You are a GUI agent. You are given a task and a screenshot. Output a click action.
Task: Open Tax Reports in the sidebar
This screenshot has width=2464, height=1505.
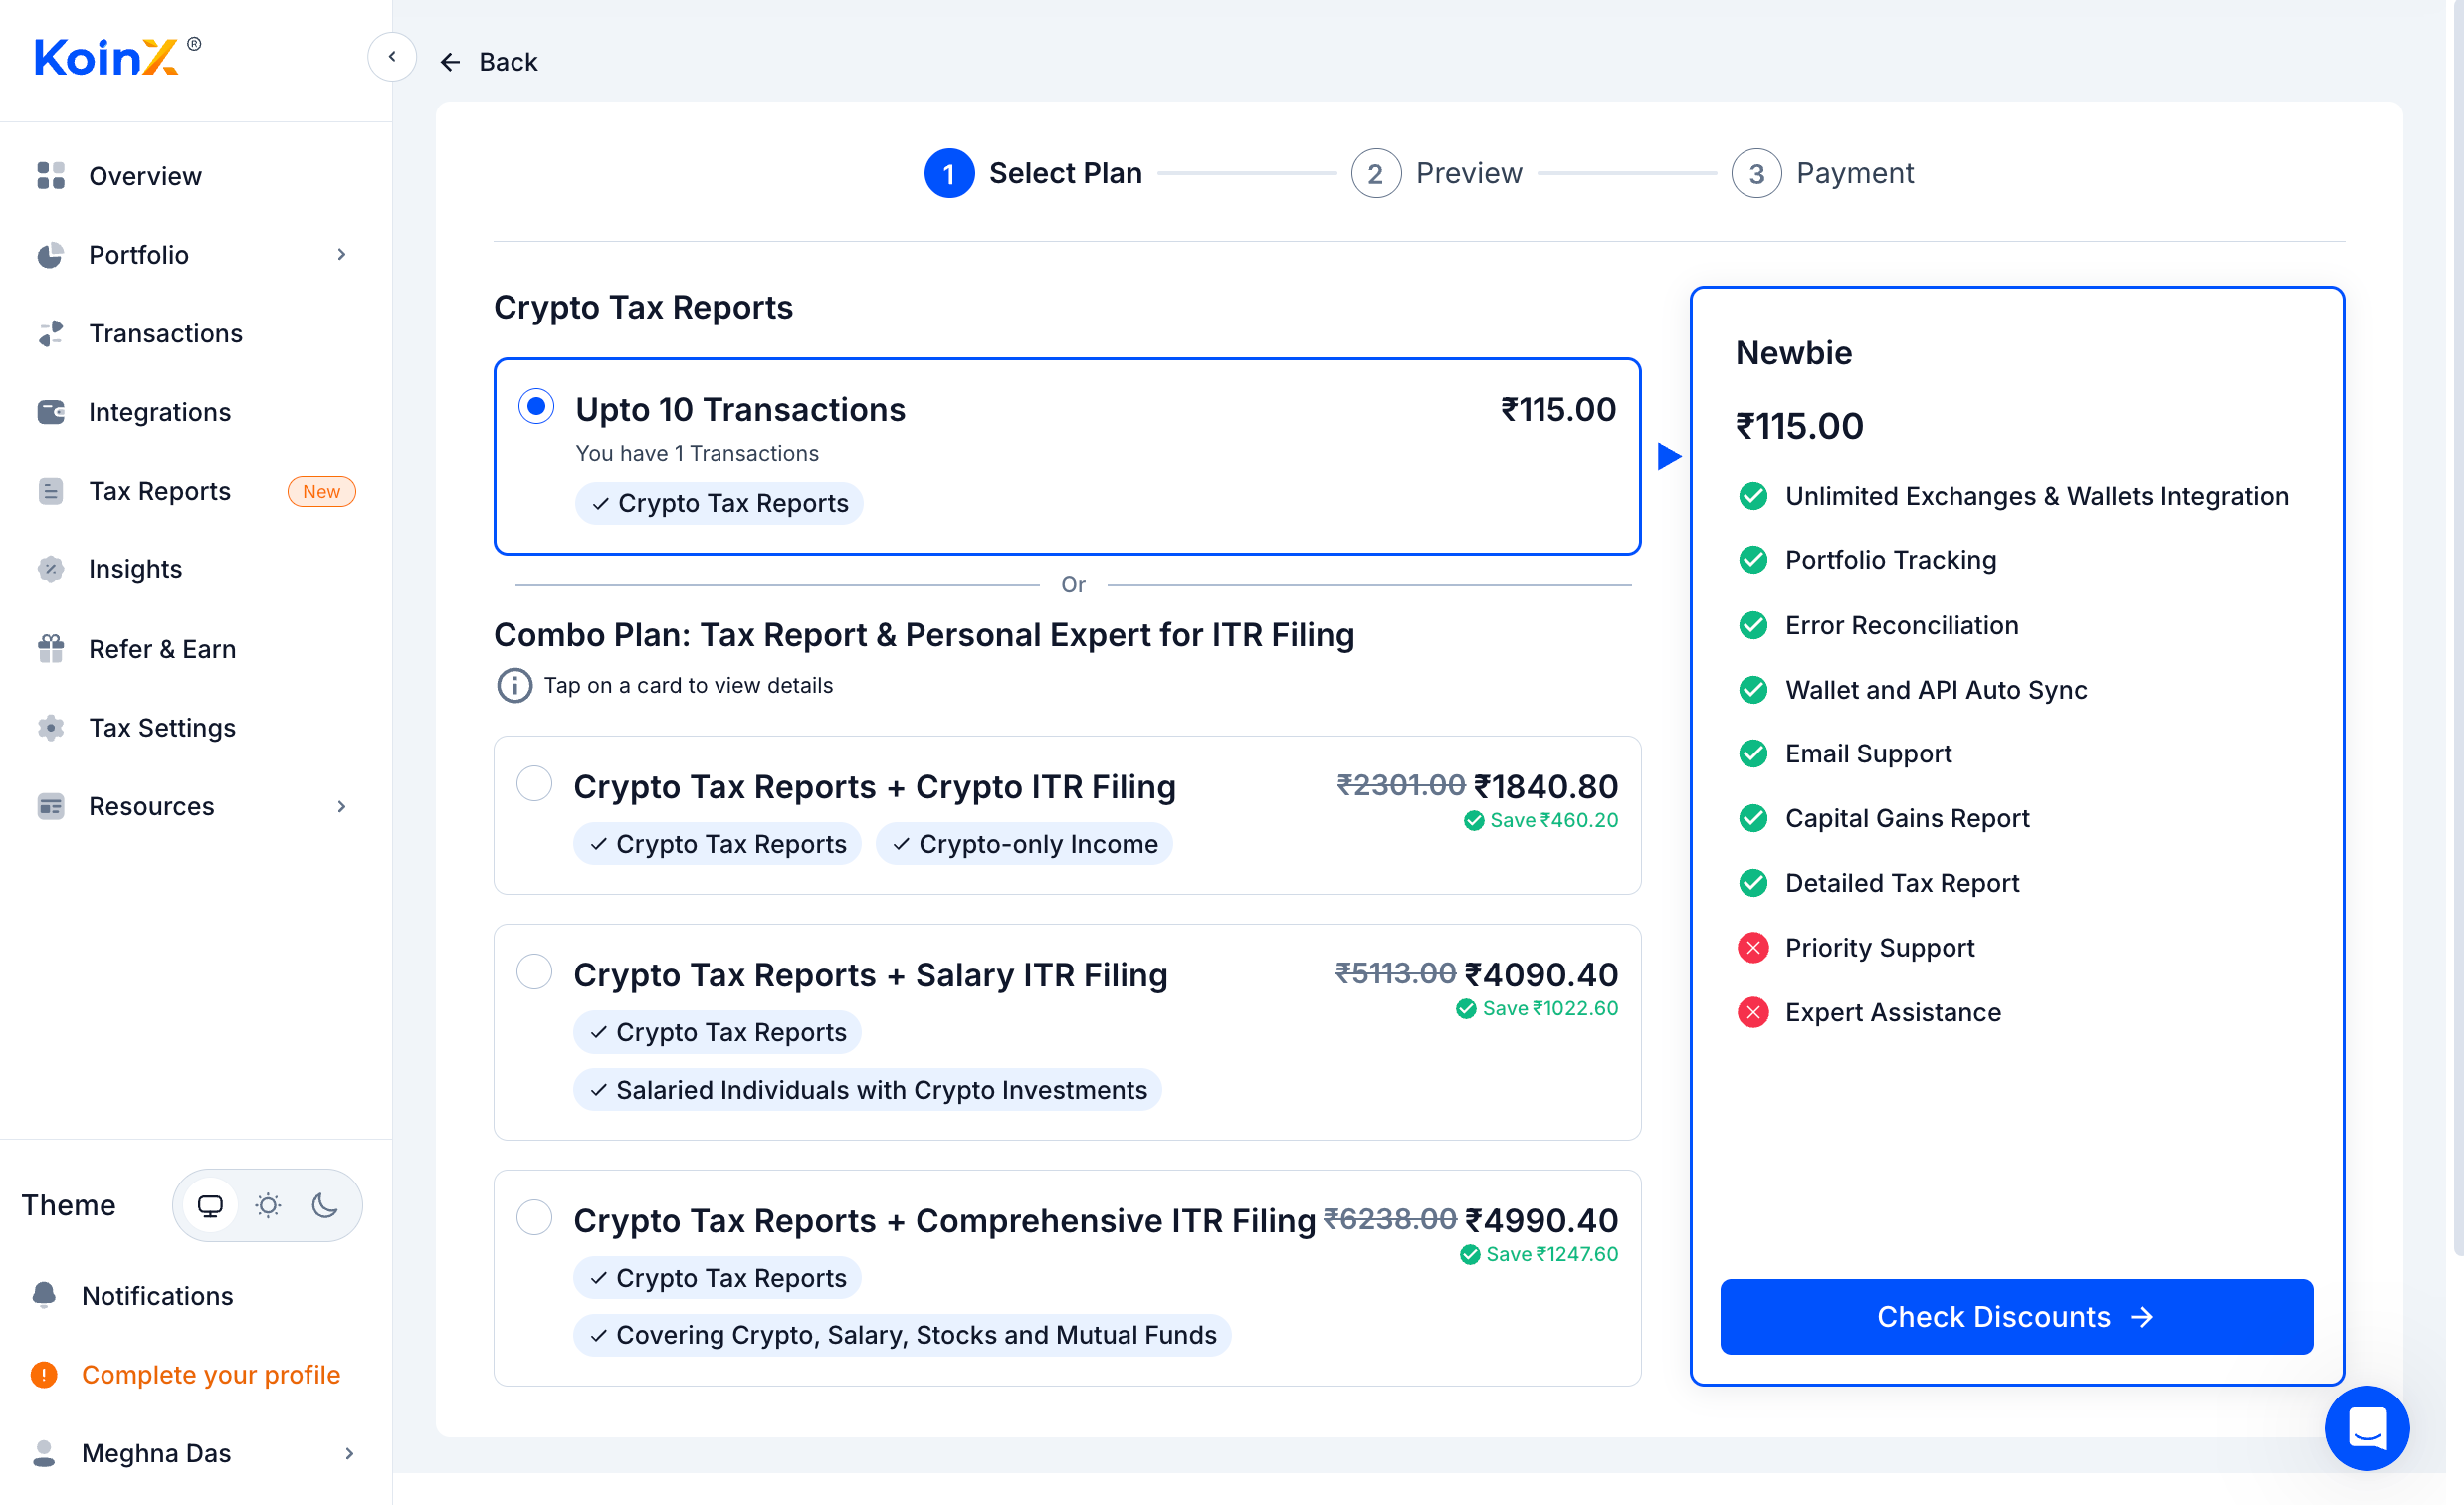160,490
